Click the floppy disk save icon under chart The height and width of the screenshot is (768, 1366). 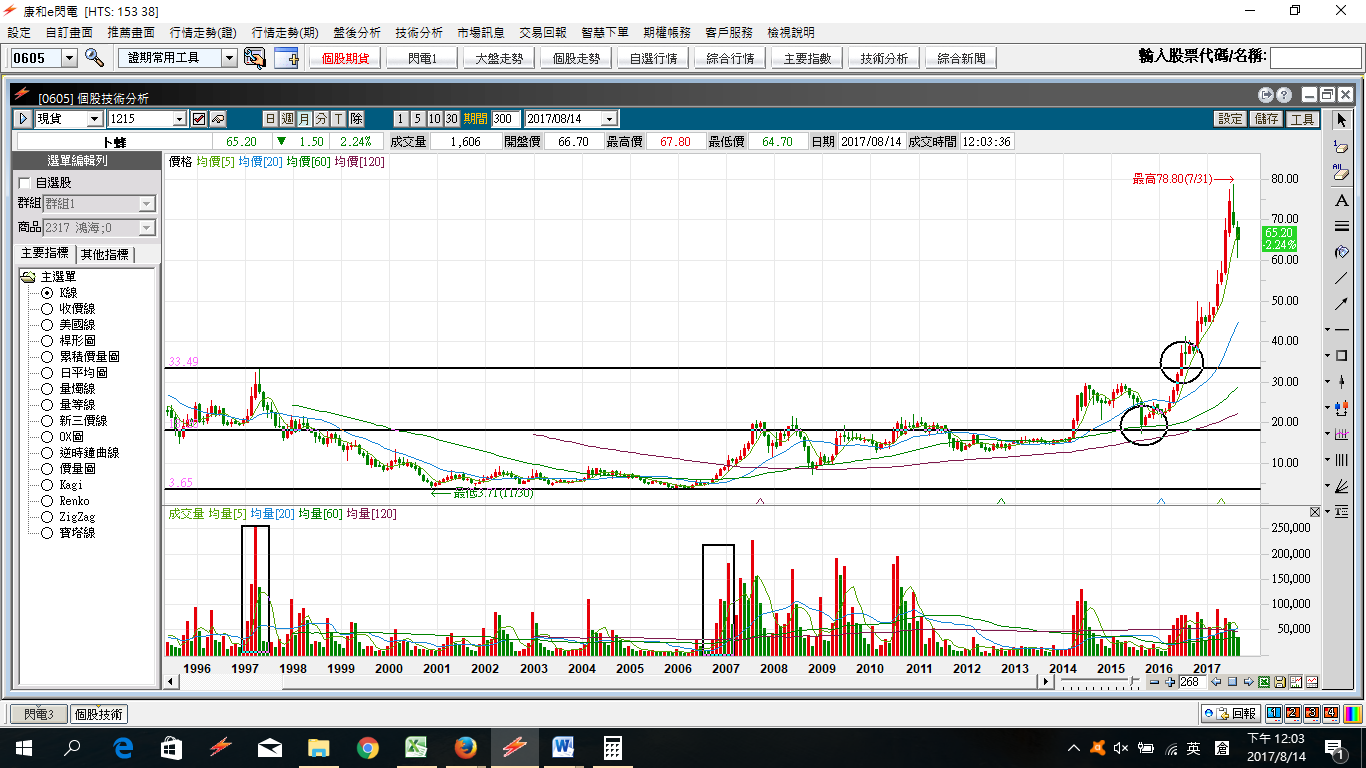point(1280,682)
